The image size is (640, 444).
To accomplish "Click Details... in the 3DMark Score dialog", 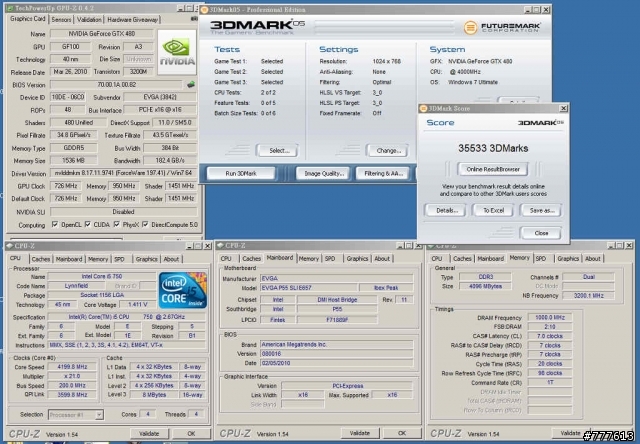I will (447, 211).
